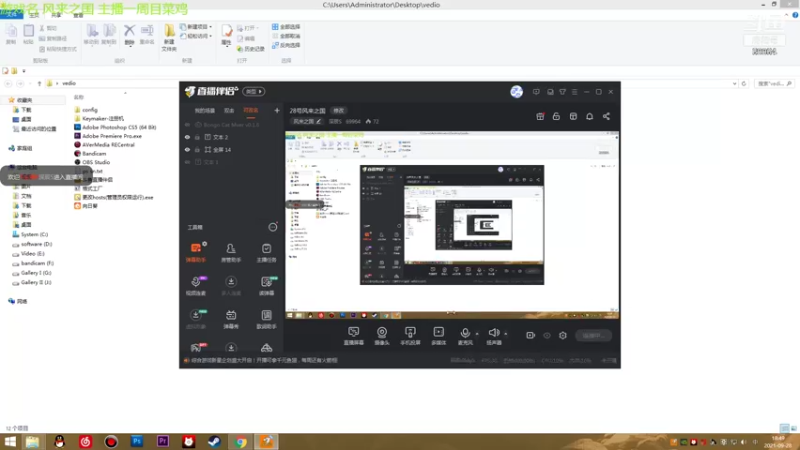Add a new scene with plus button
800x450 pixels.
[277, 110]
